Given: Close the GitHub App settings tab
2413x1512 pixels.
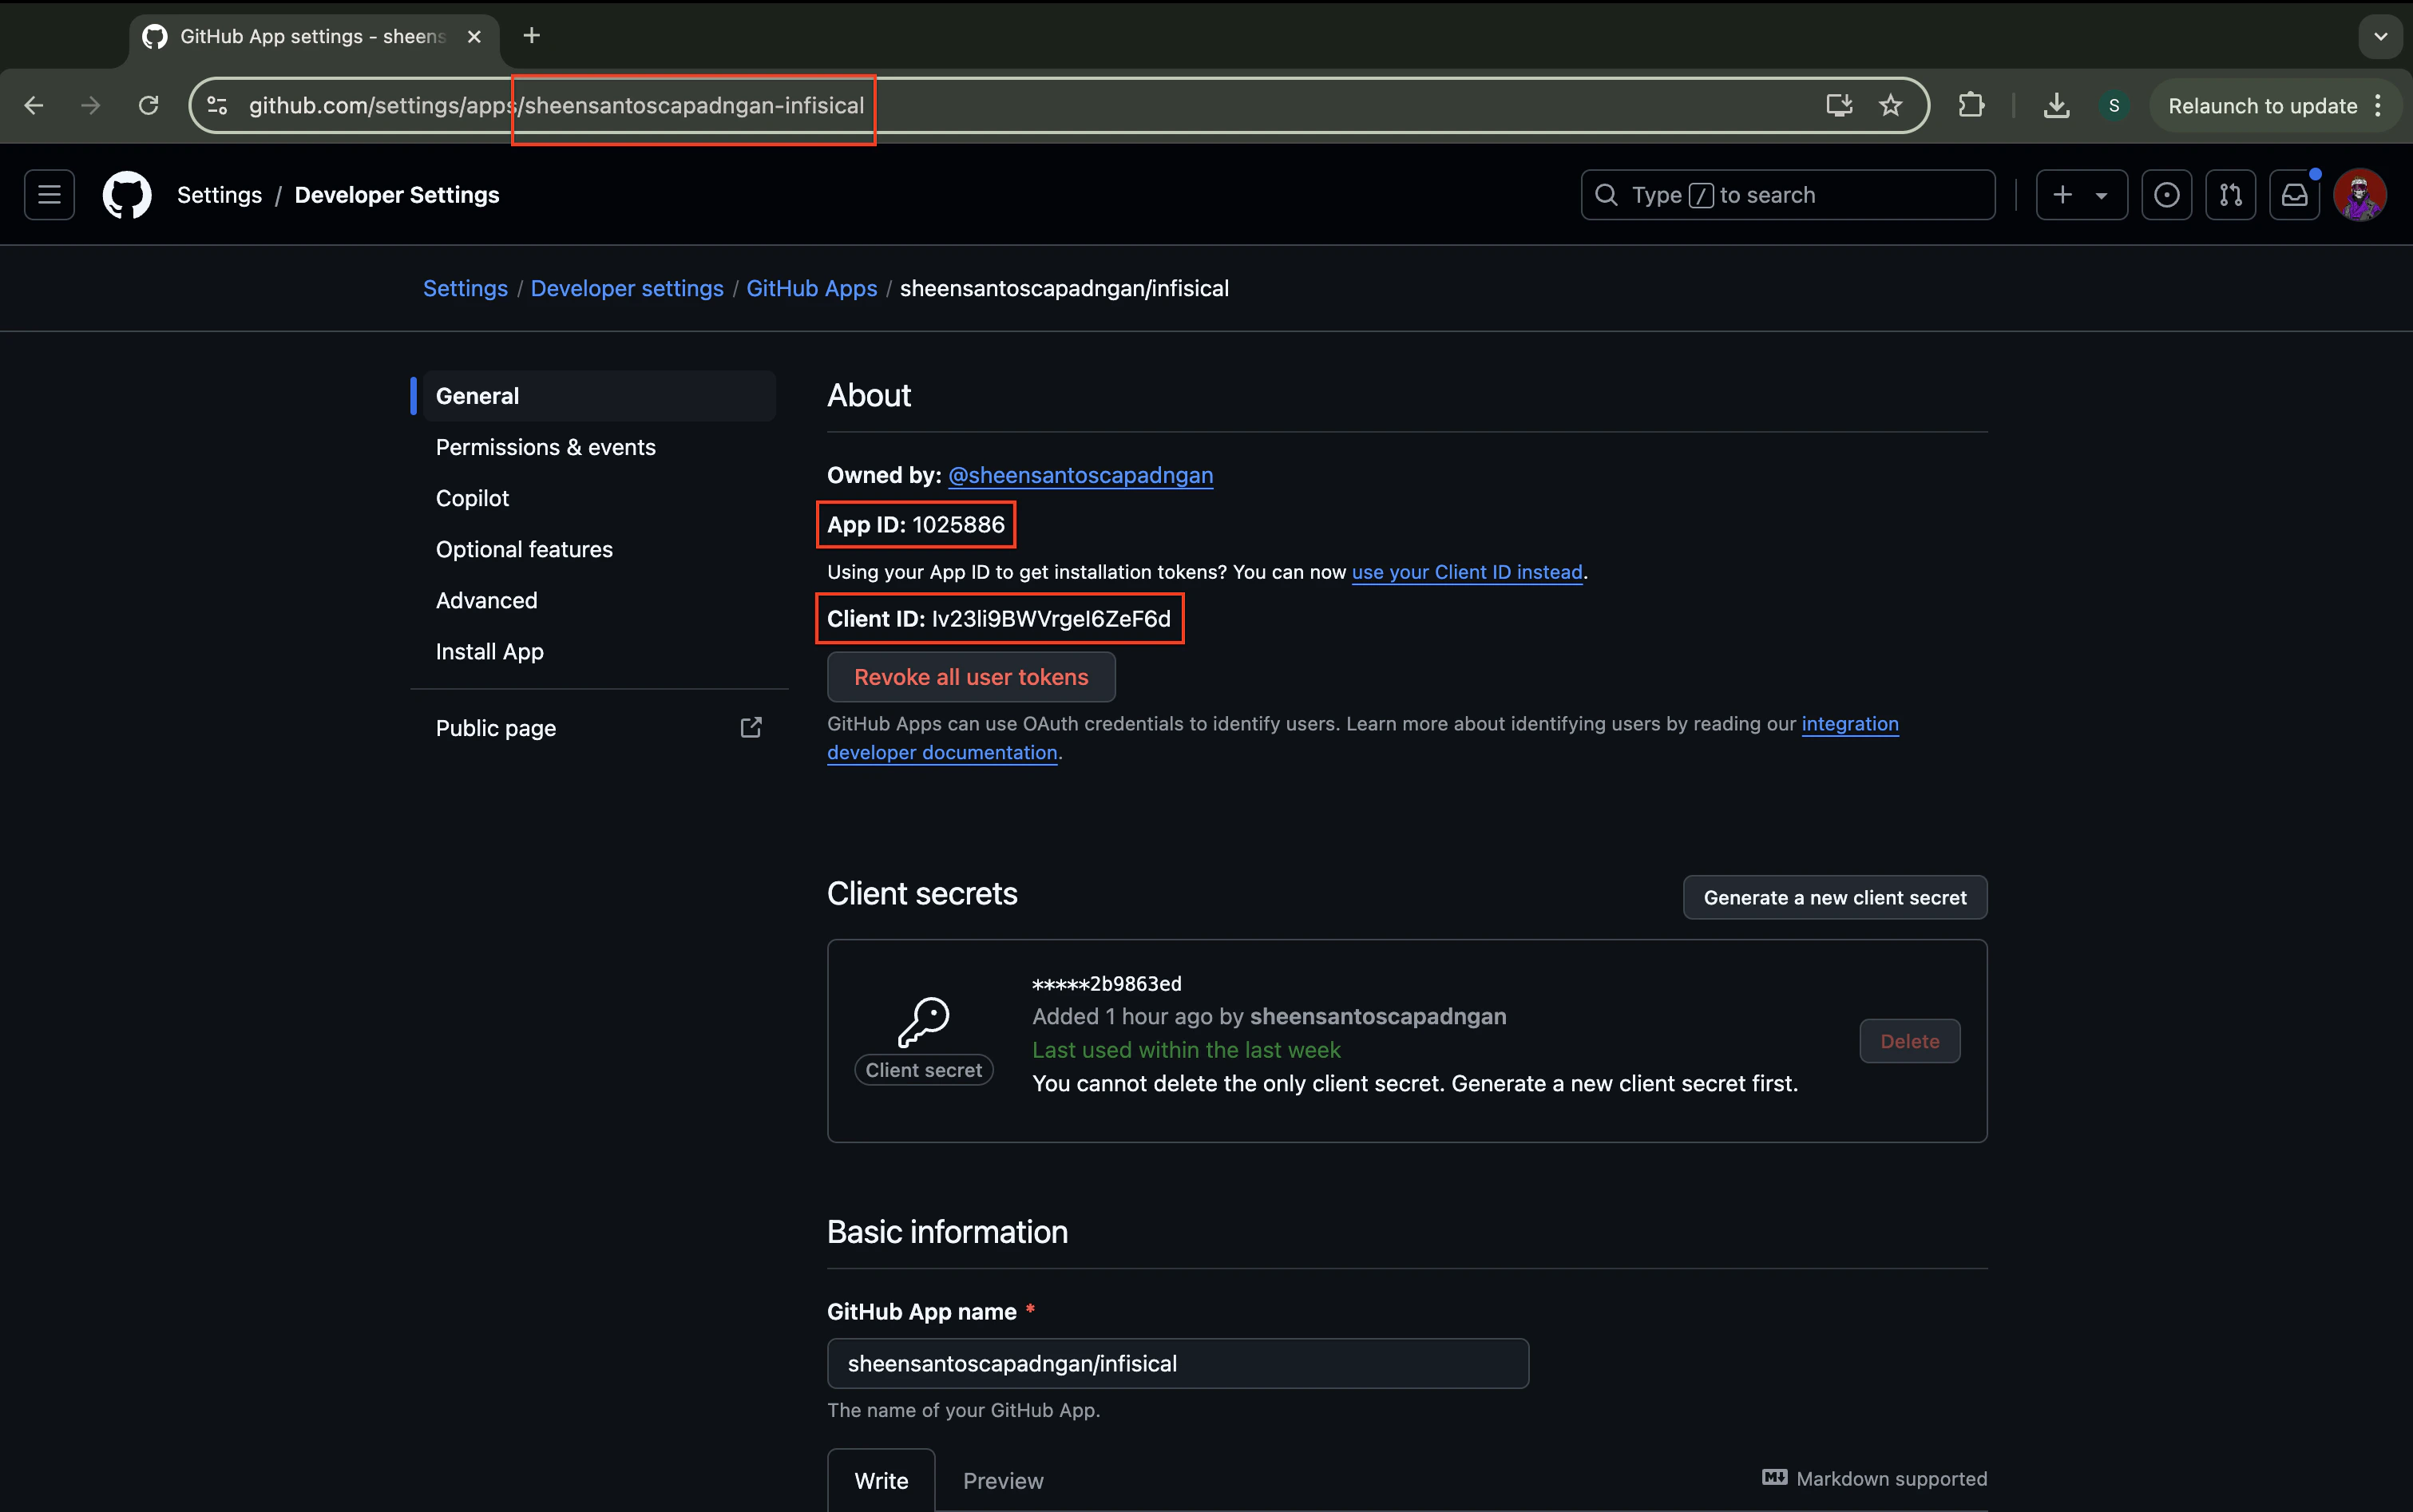Looking at the screenshot, I should [474, 36].
